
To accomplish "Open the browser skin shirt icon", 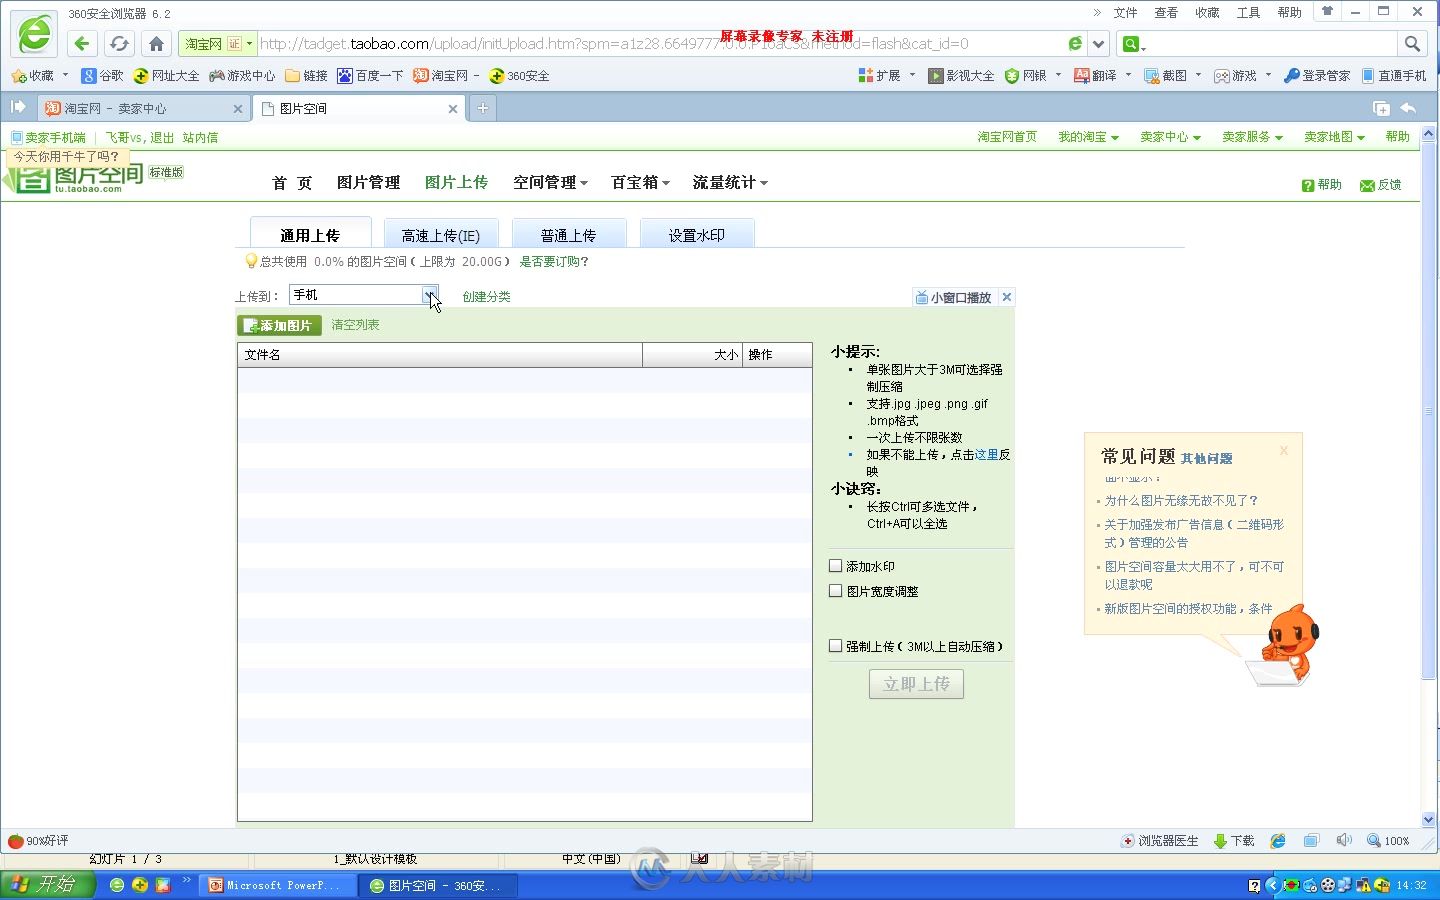I will [1327, 12].
